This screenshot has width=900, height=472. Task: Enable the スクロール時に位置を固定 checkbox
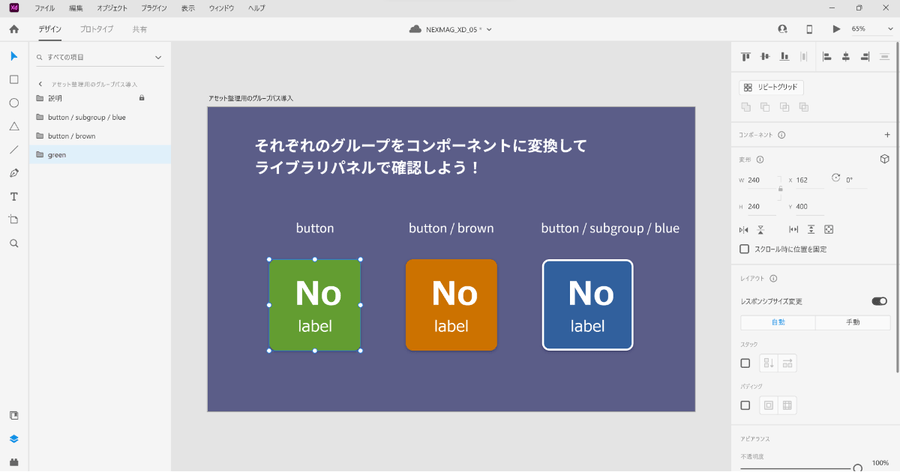point(745,249)
